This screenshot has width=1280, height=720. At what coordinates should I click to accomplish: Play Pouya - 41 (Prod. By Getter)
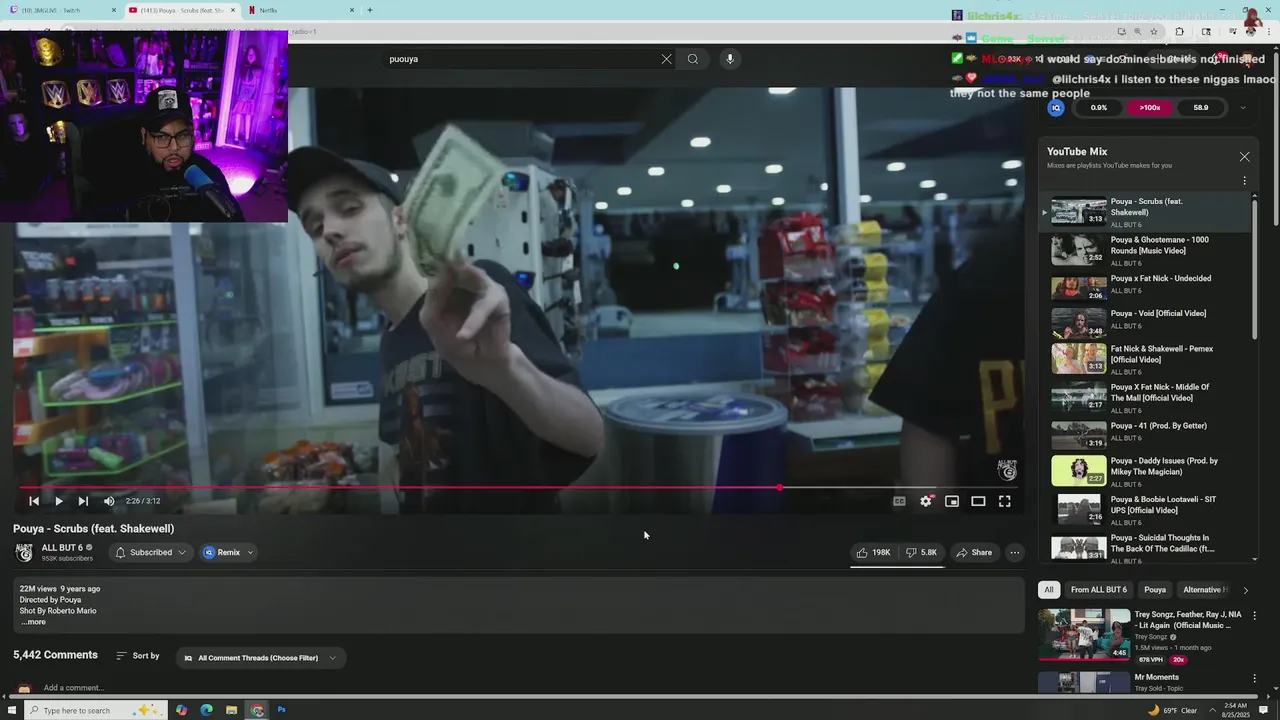coord(1145,435)
